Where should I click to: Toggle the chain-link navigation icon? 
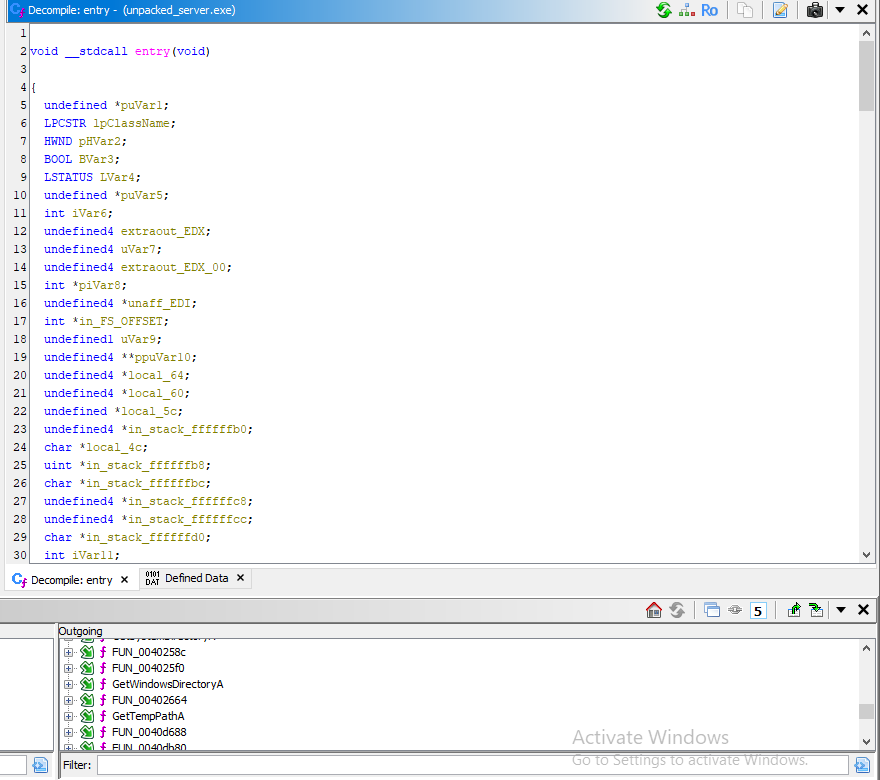coord(735,610)
